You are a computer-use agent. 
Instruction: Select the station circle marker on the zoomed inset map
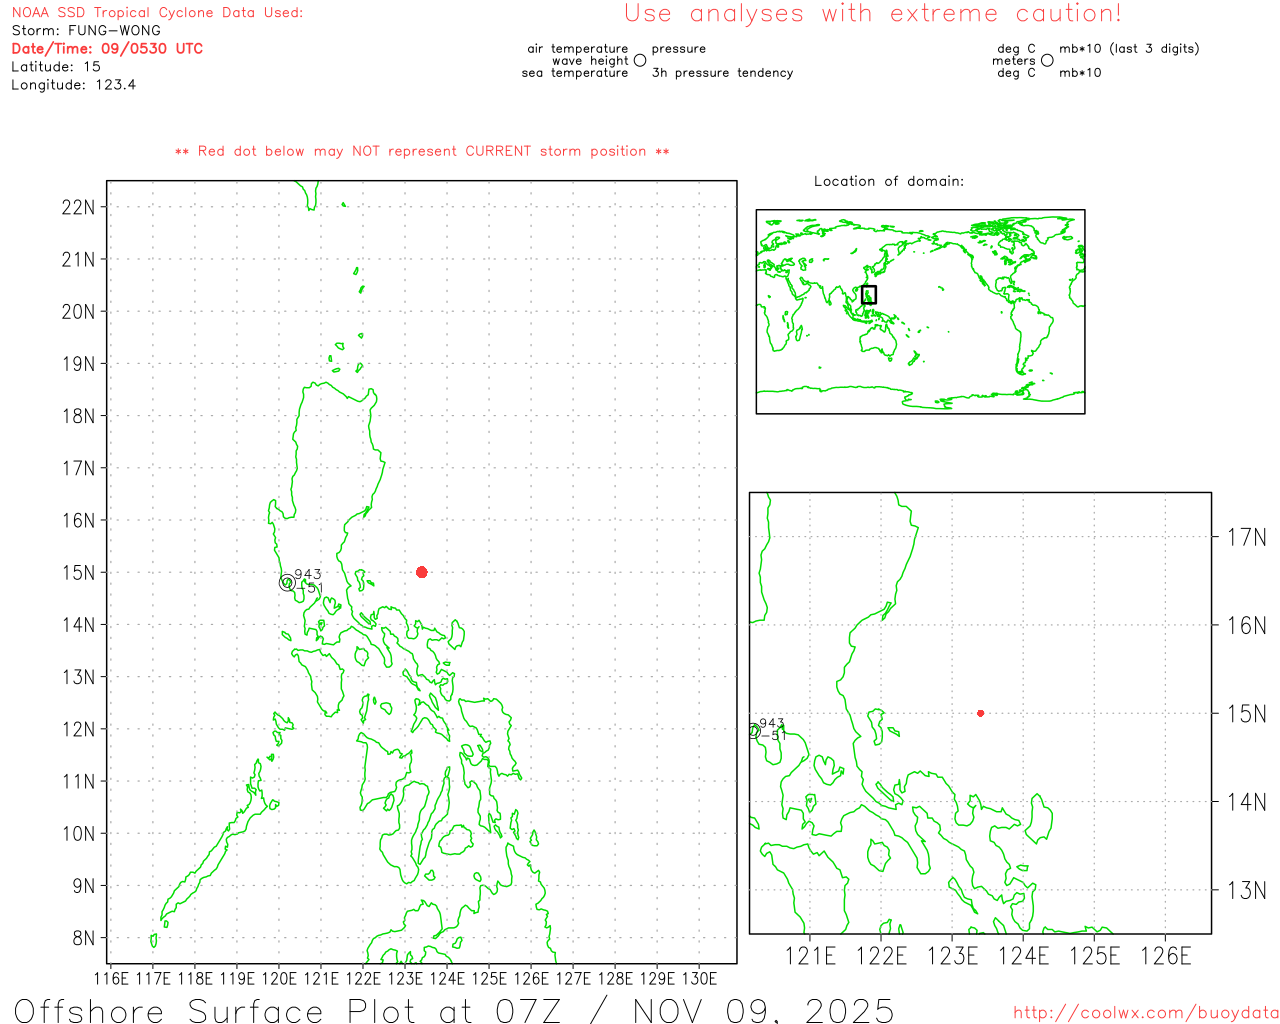click(754, 731)
